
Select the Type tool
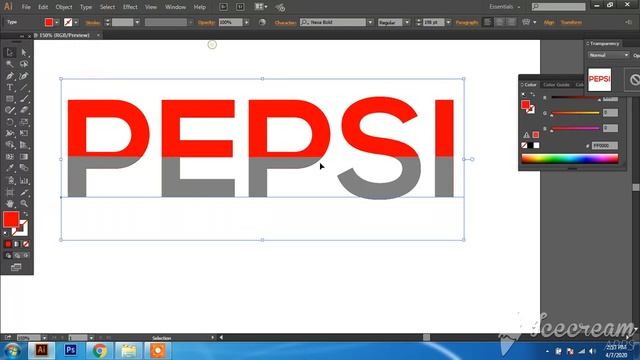click(10, 87)
